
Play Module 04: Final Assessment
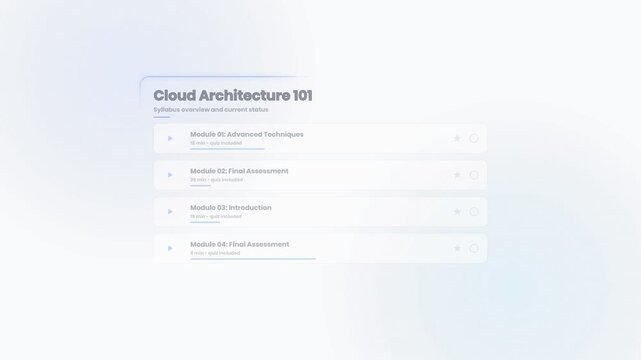pos(170,248)
